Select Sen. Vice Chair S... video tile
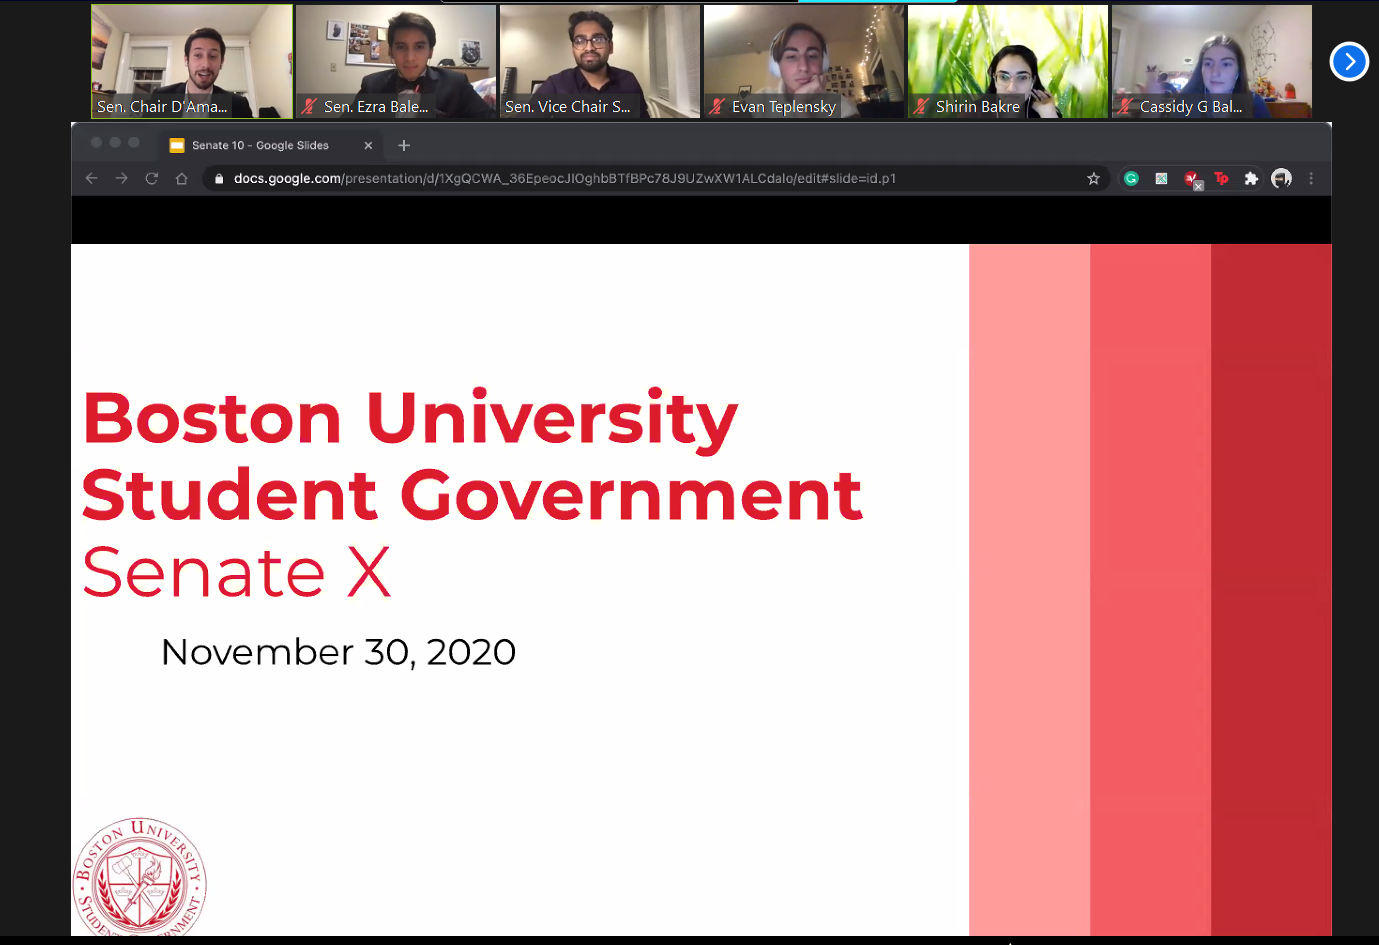Viewport: 1379px width, 945px height. [600, 61]
